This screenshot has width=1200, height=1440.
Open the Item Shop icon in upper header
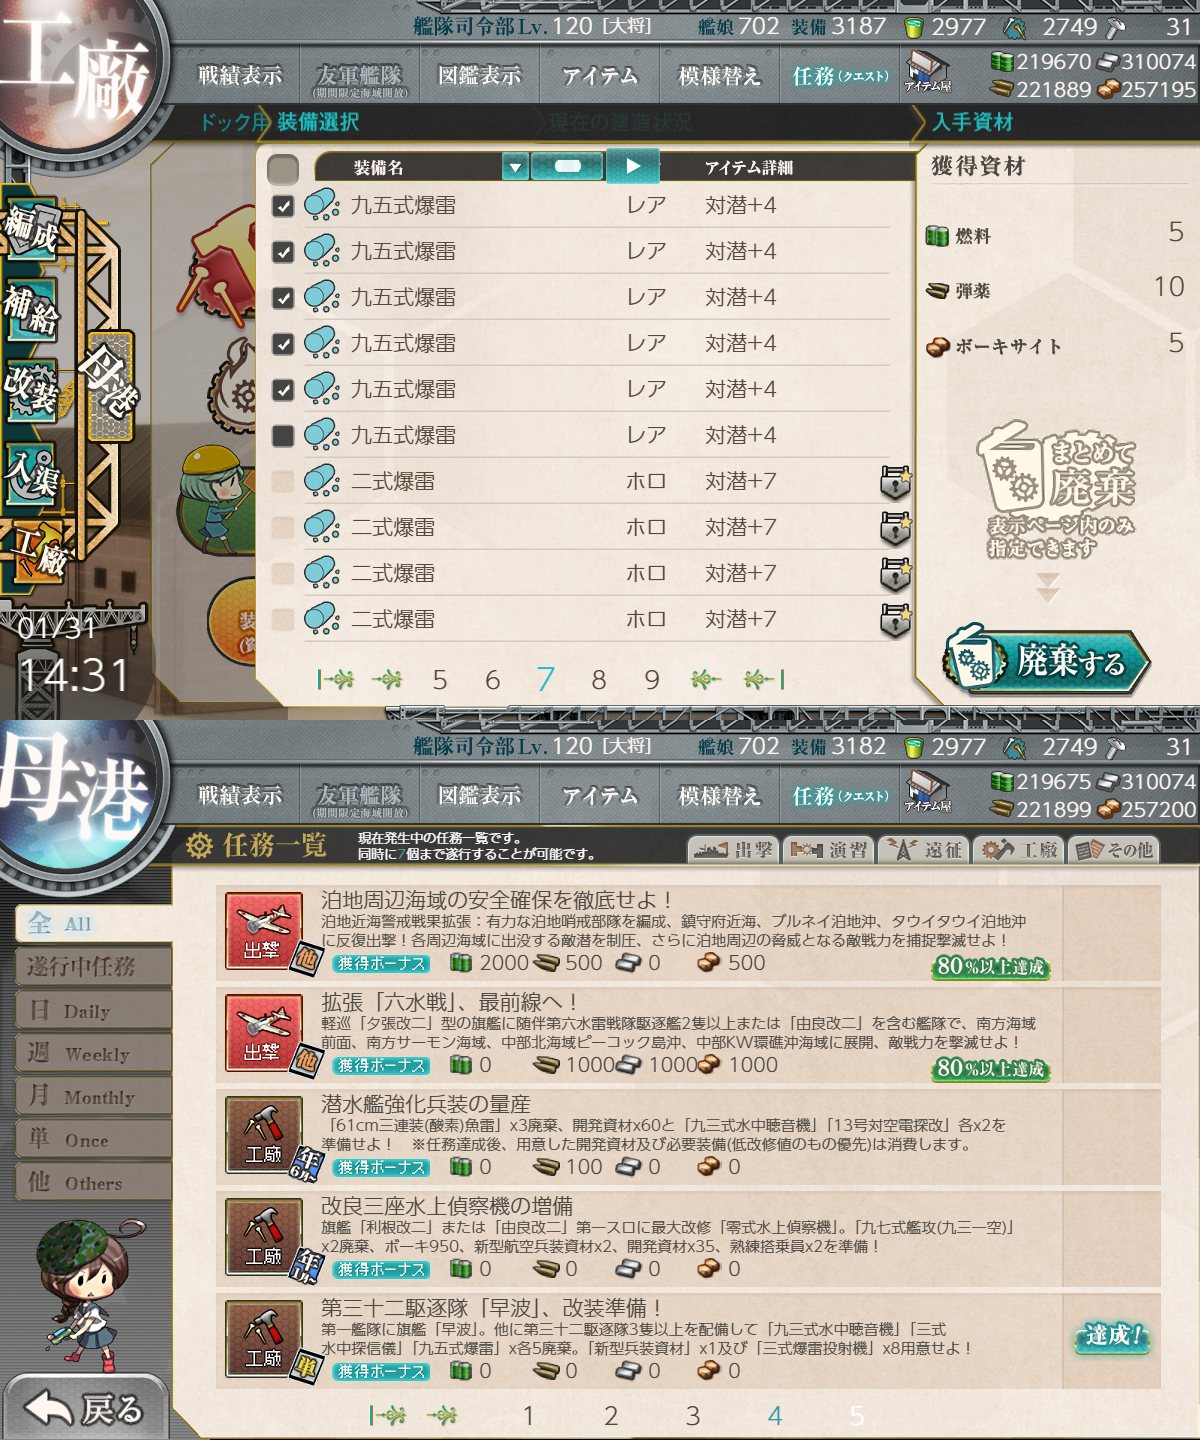coord(928,72)
